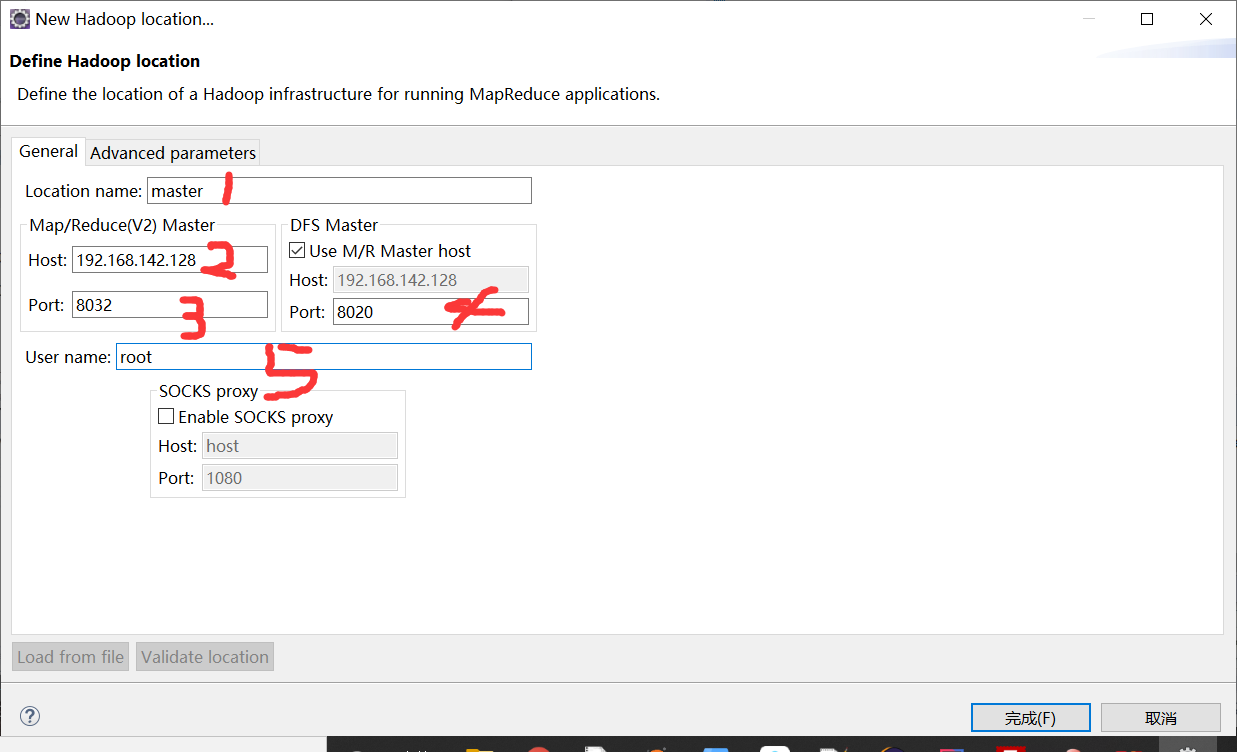Select the Map/Reduce Master Host field
This screenshot has width=1237, height=752.
point(169,259)
